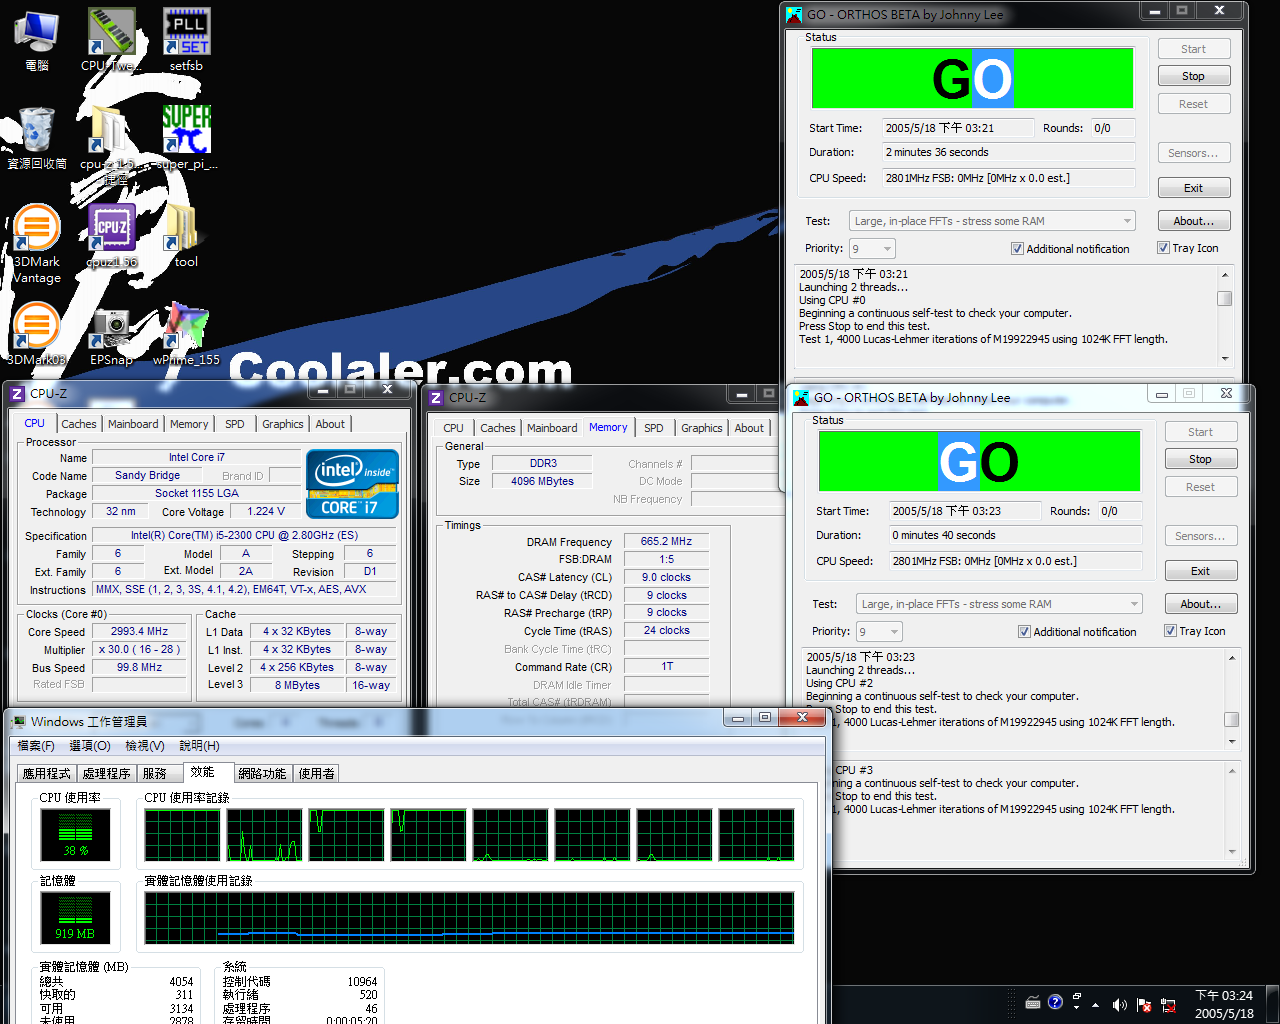Launch the EPSnap camera shortcut

pyautogui.click(x=111, y=336)
